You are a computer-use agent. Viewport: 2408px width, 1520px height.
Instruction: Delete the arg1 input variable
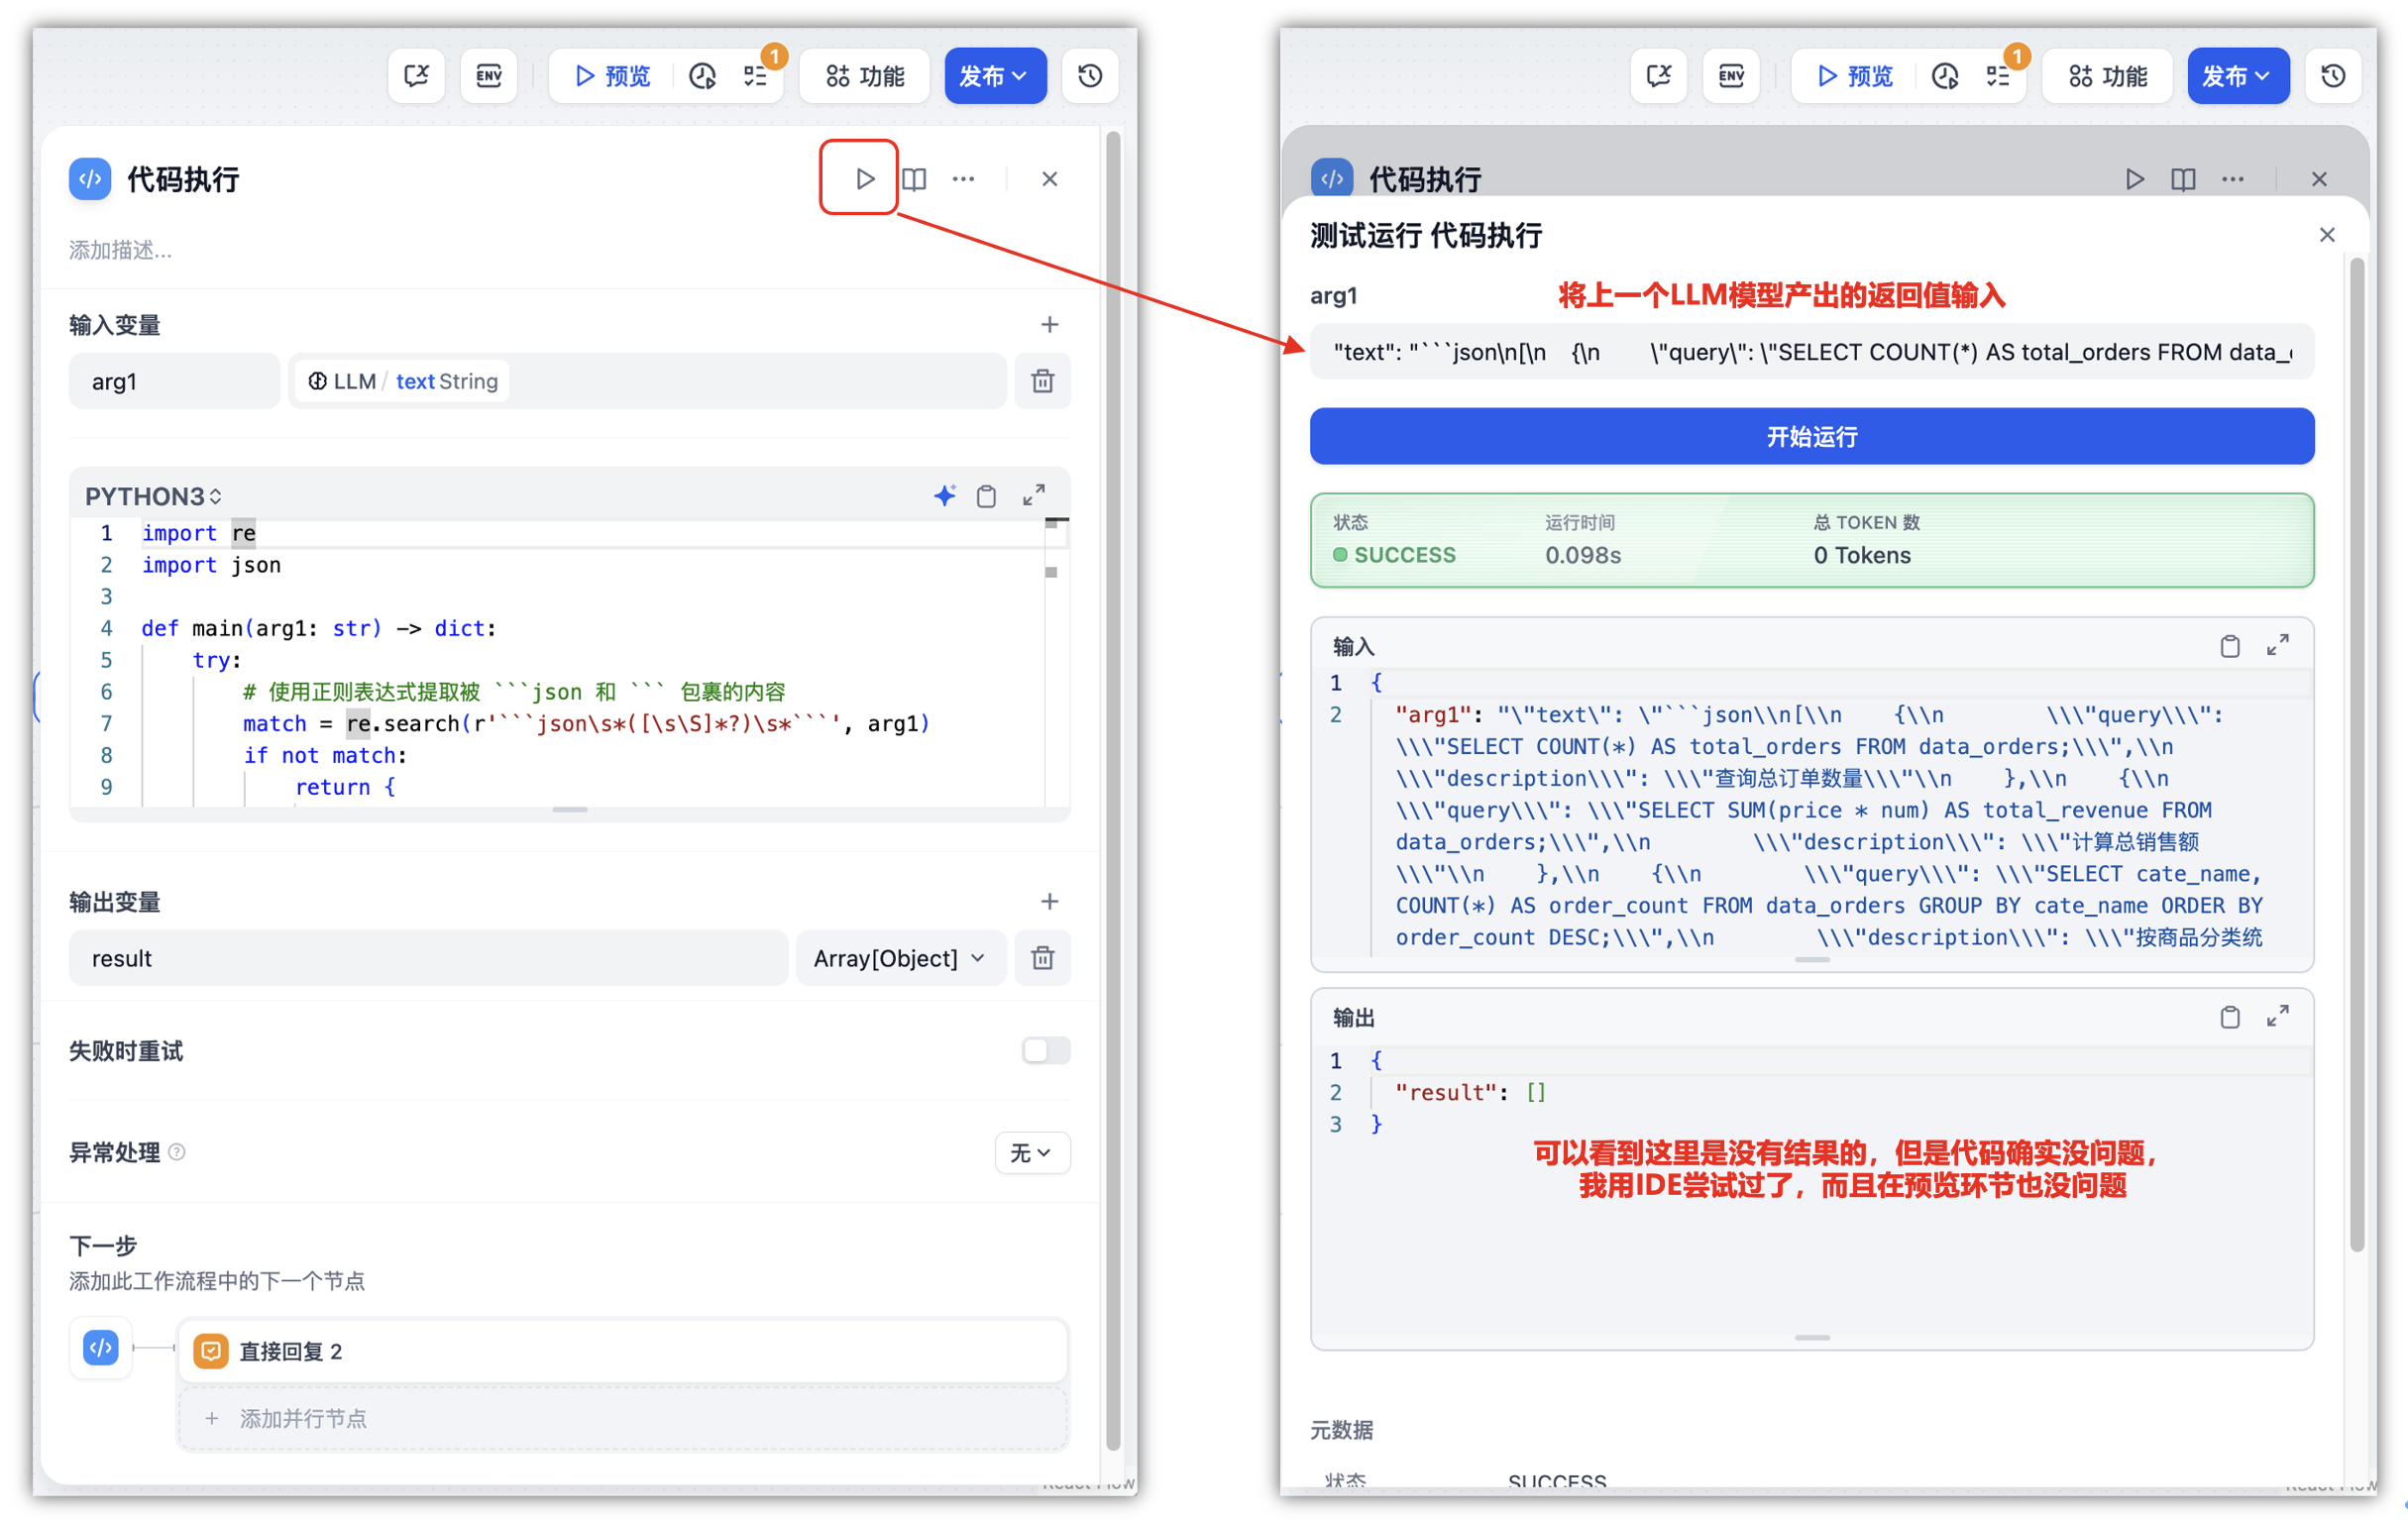click(x=1042, y=381)
